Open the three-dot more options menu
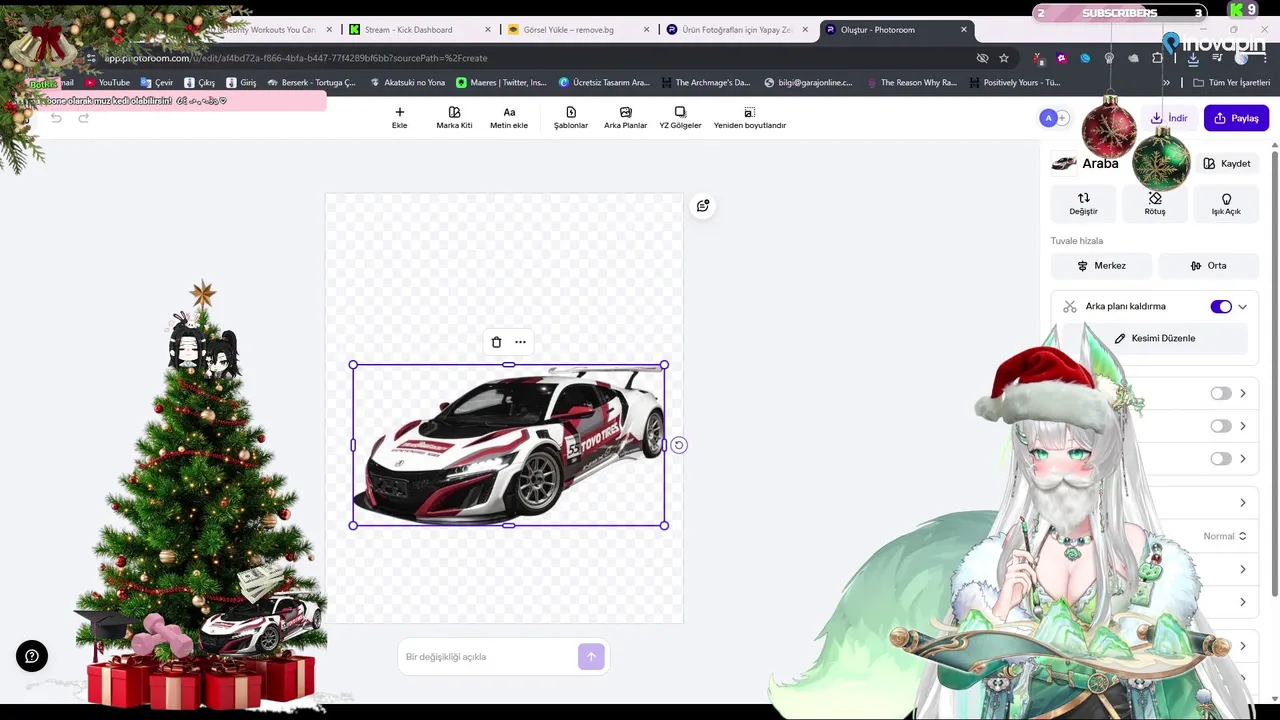1280x720 pixels. tap(520, 342)
